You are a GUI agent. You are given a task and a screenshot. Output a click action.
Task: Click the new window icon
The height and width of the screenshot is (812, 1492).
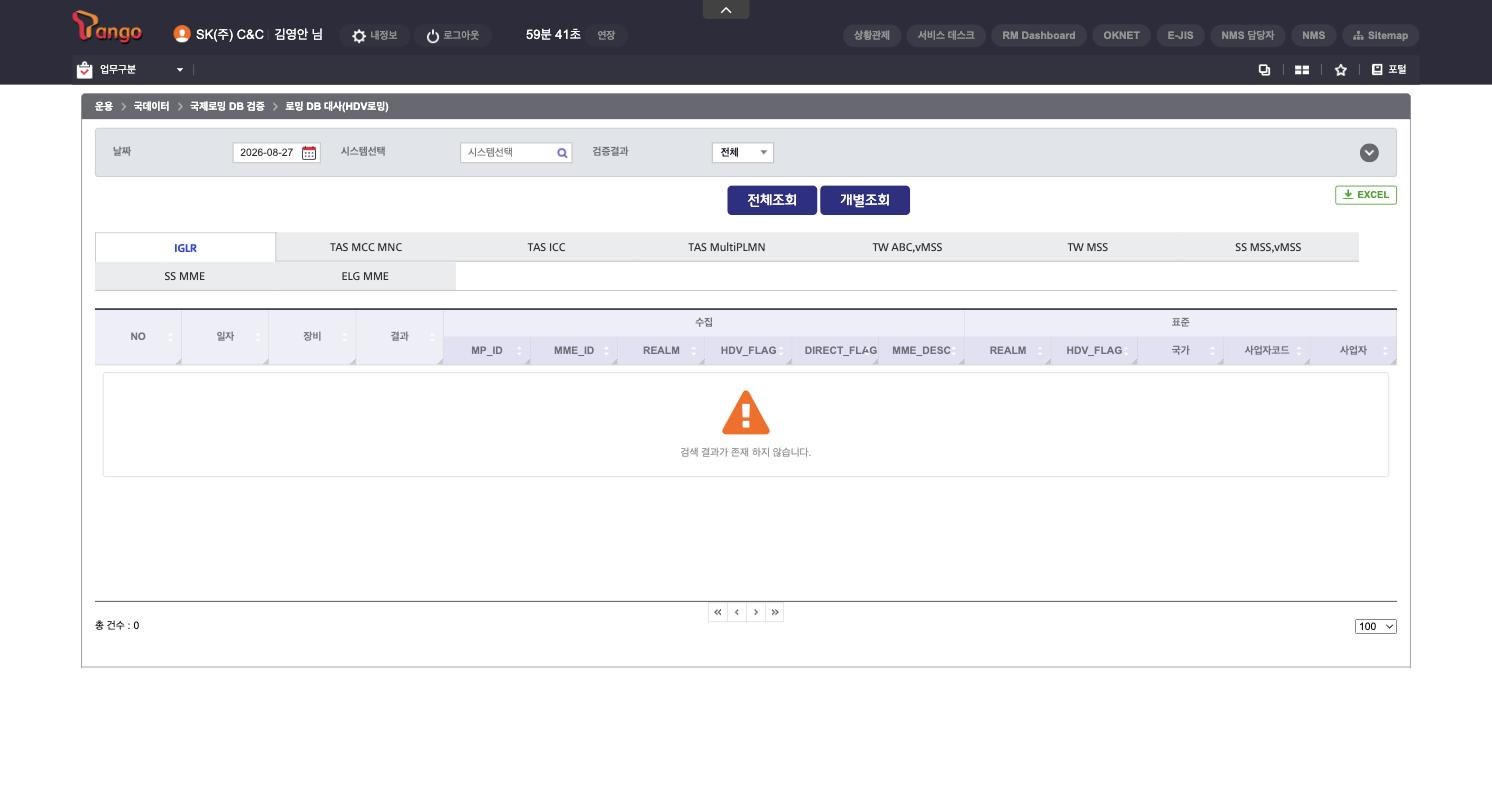1264,70
